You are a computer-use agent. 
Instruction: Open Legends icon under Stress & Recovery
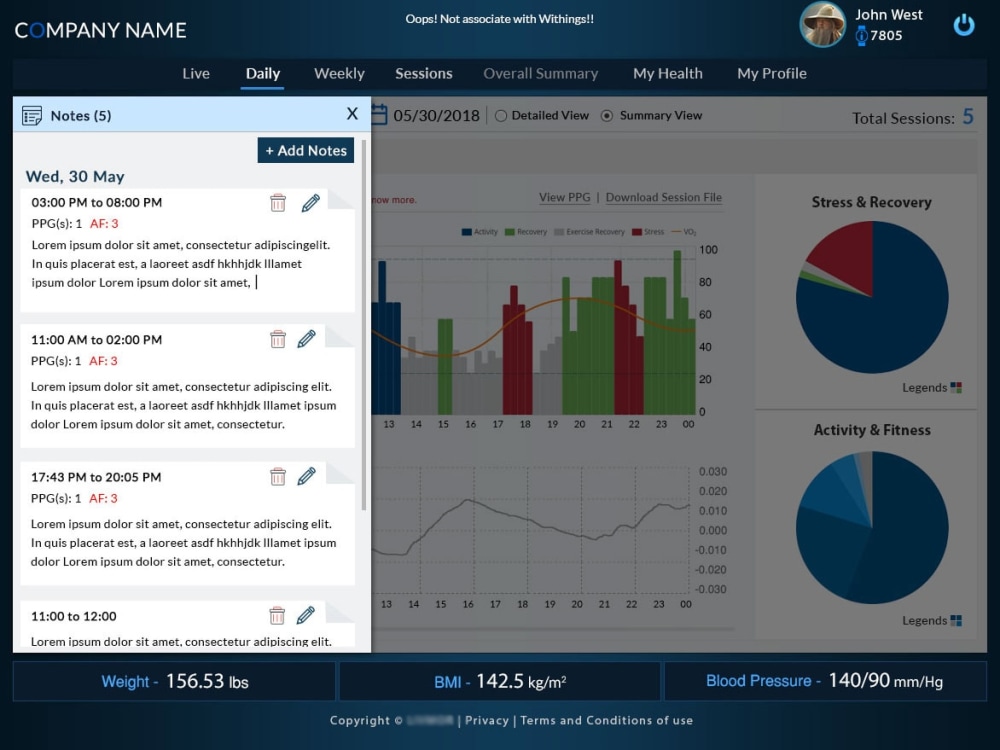956,387
